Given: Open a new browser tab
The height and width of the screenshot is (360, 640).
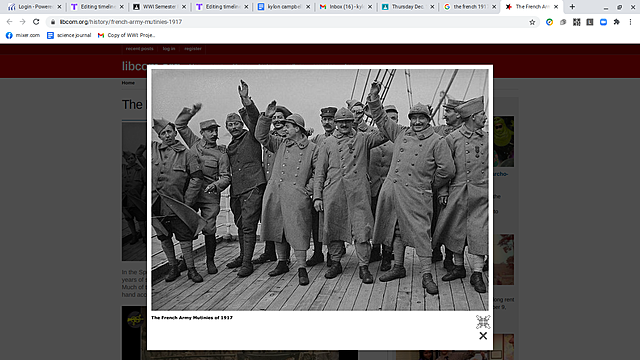Looking at the screenshot, I should pos(572,7).
